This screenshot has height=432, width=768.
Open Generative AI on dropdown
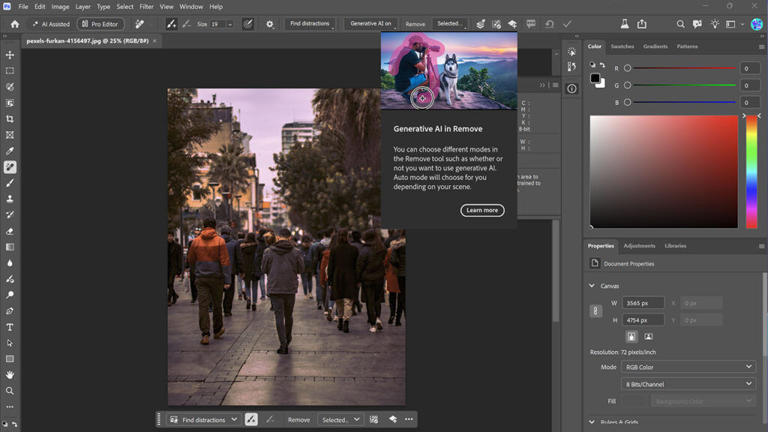pyautogui.click(x=371, y=24)
